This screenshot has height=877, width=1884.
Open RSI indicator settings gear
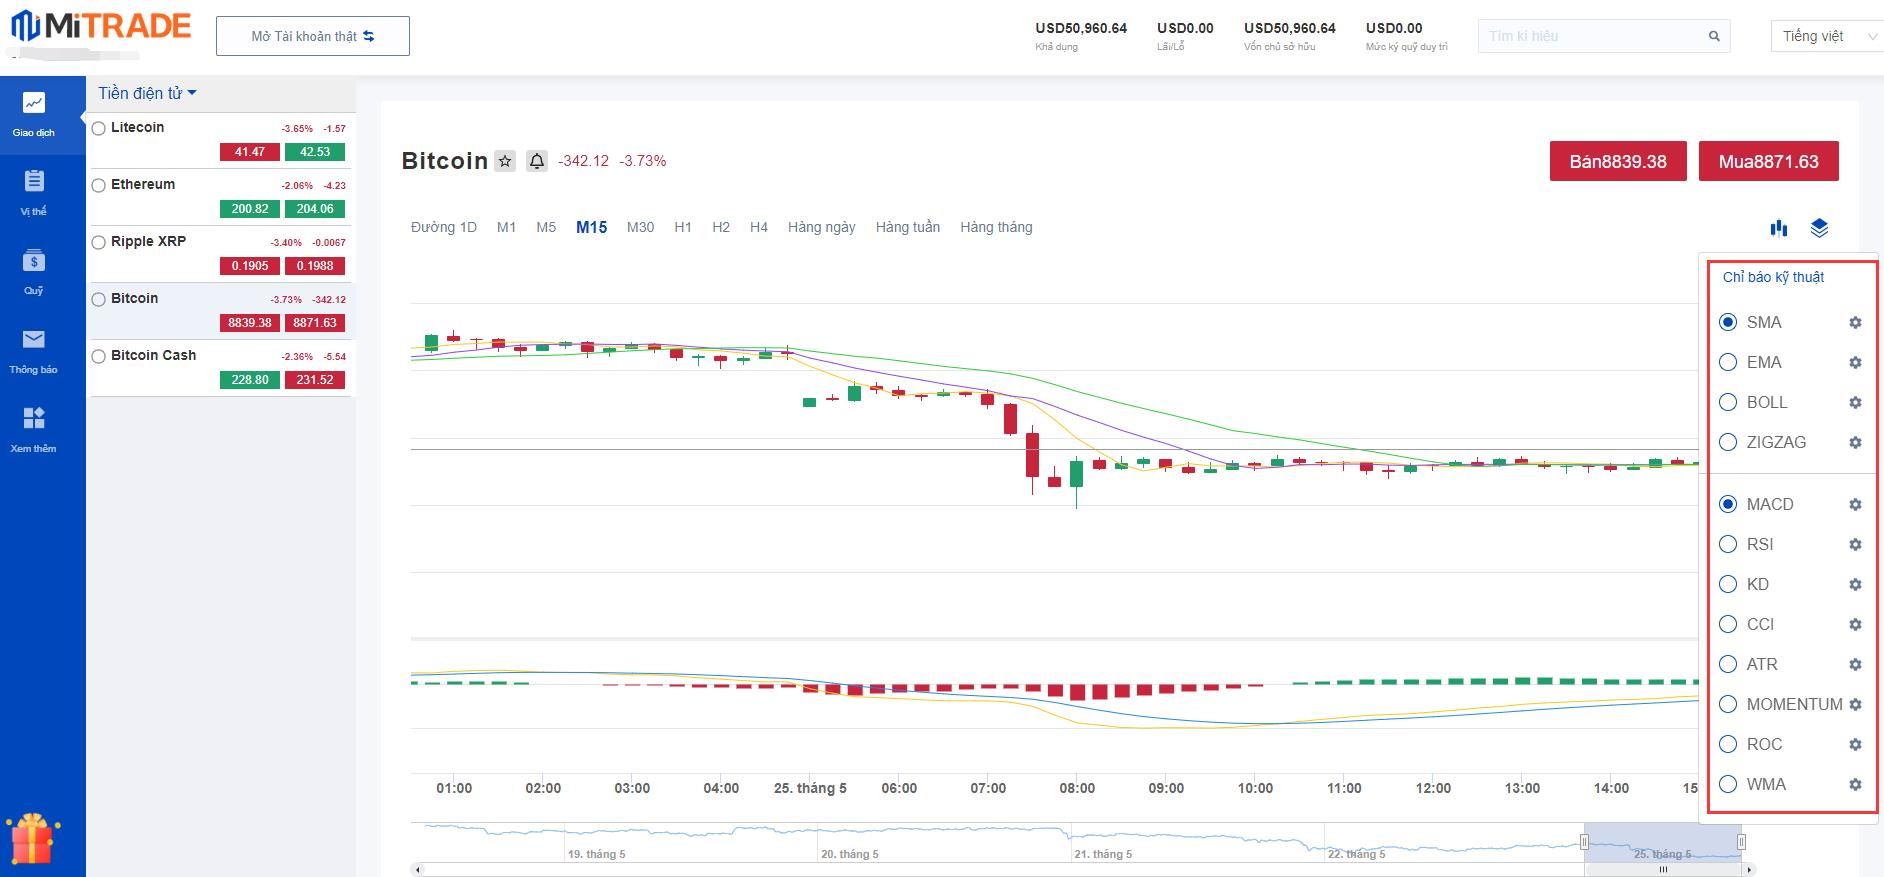click(1855, 544)
